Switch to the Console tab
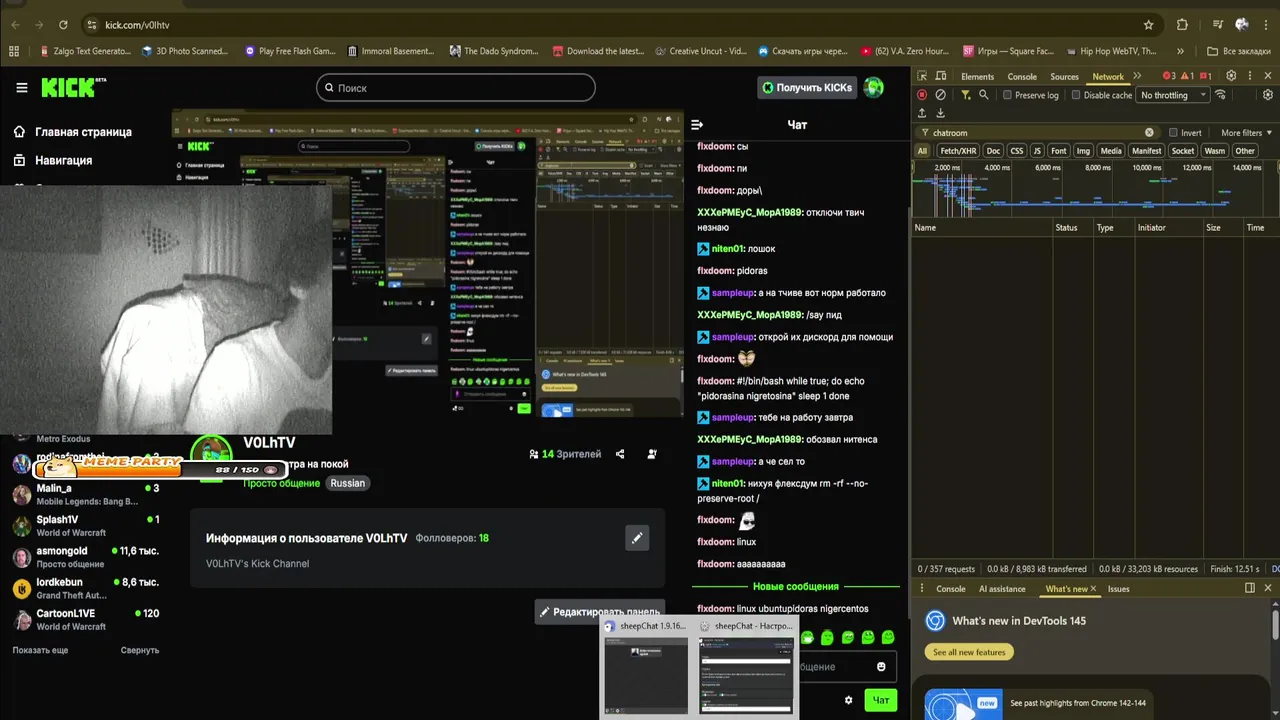Viewport: 1280px width, 720px height. [x=1022, y=77]
